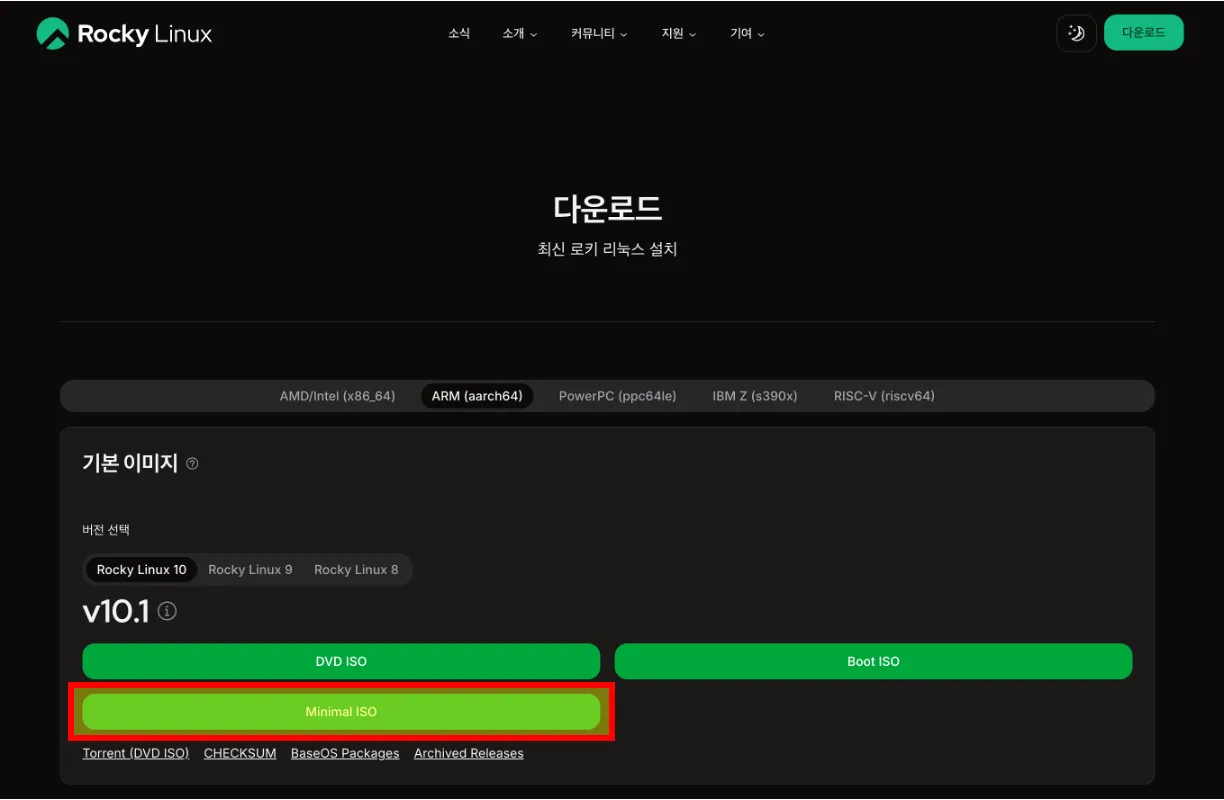The image size is (1224, 800).
Task: Open the Torrent (DVD ISO) link
Action: coord(136,753)
